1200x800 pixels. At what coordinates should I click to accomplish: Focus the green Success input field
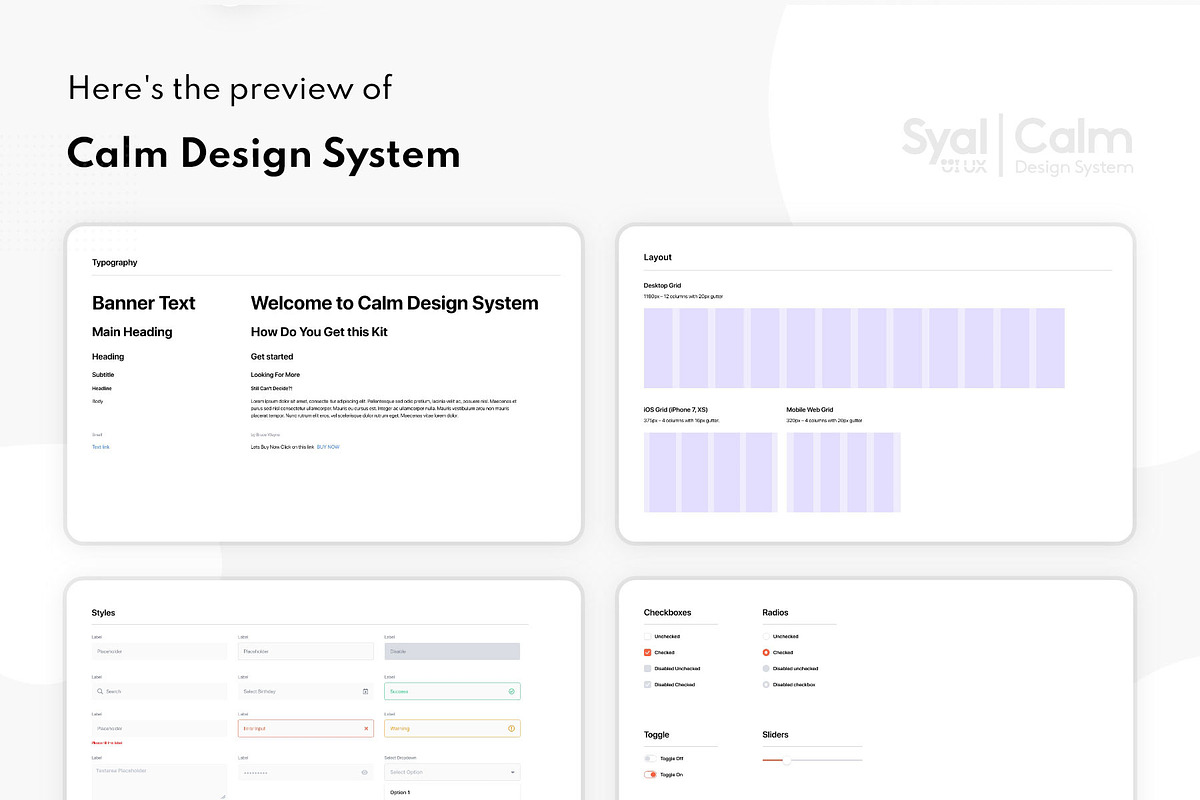click(x=452, y=691)
